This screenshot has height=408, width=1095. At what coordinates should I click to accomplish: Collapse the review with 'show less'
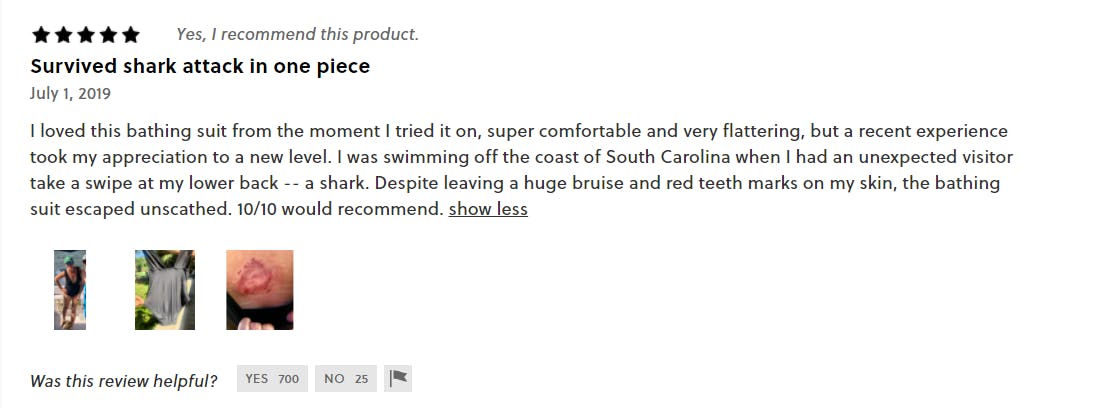pos(488,209)
